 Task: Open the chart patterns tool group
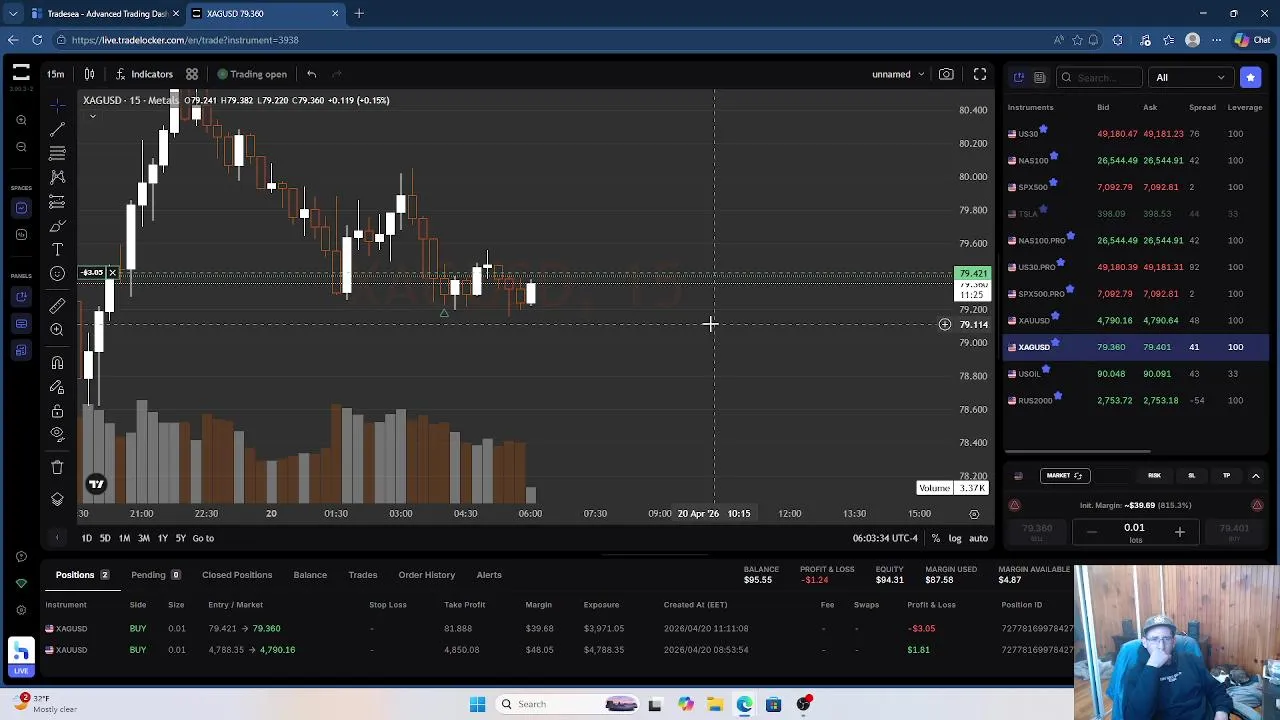click(57, 177)
